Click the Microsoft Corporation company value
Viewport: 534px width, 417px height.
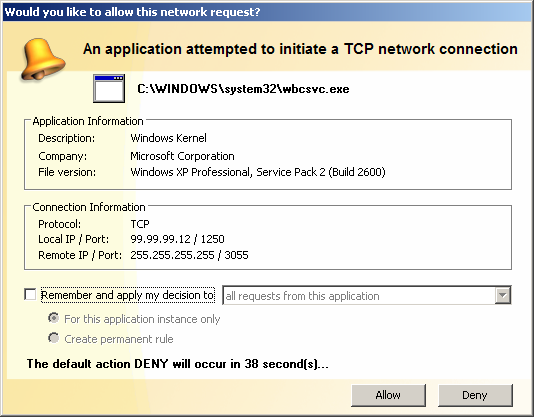point(182,156)
